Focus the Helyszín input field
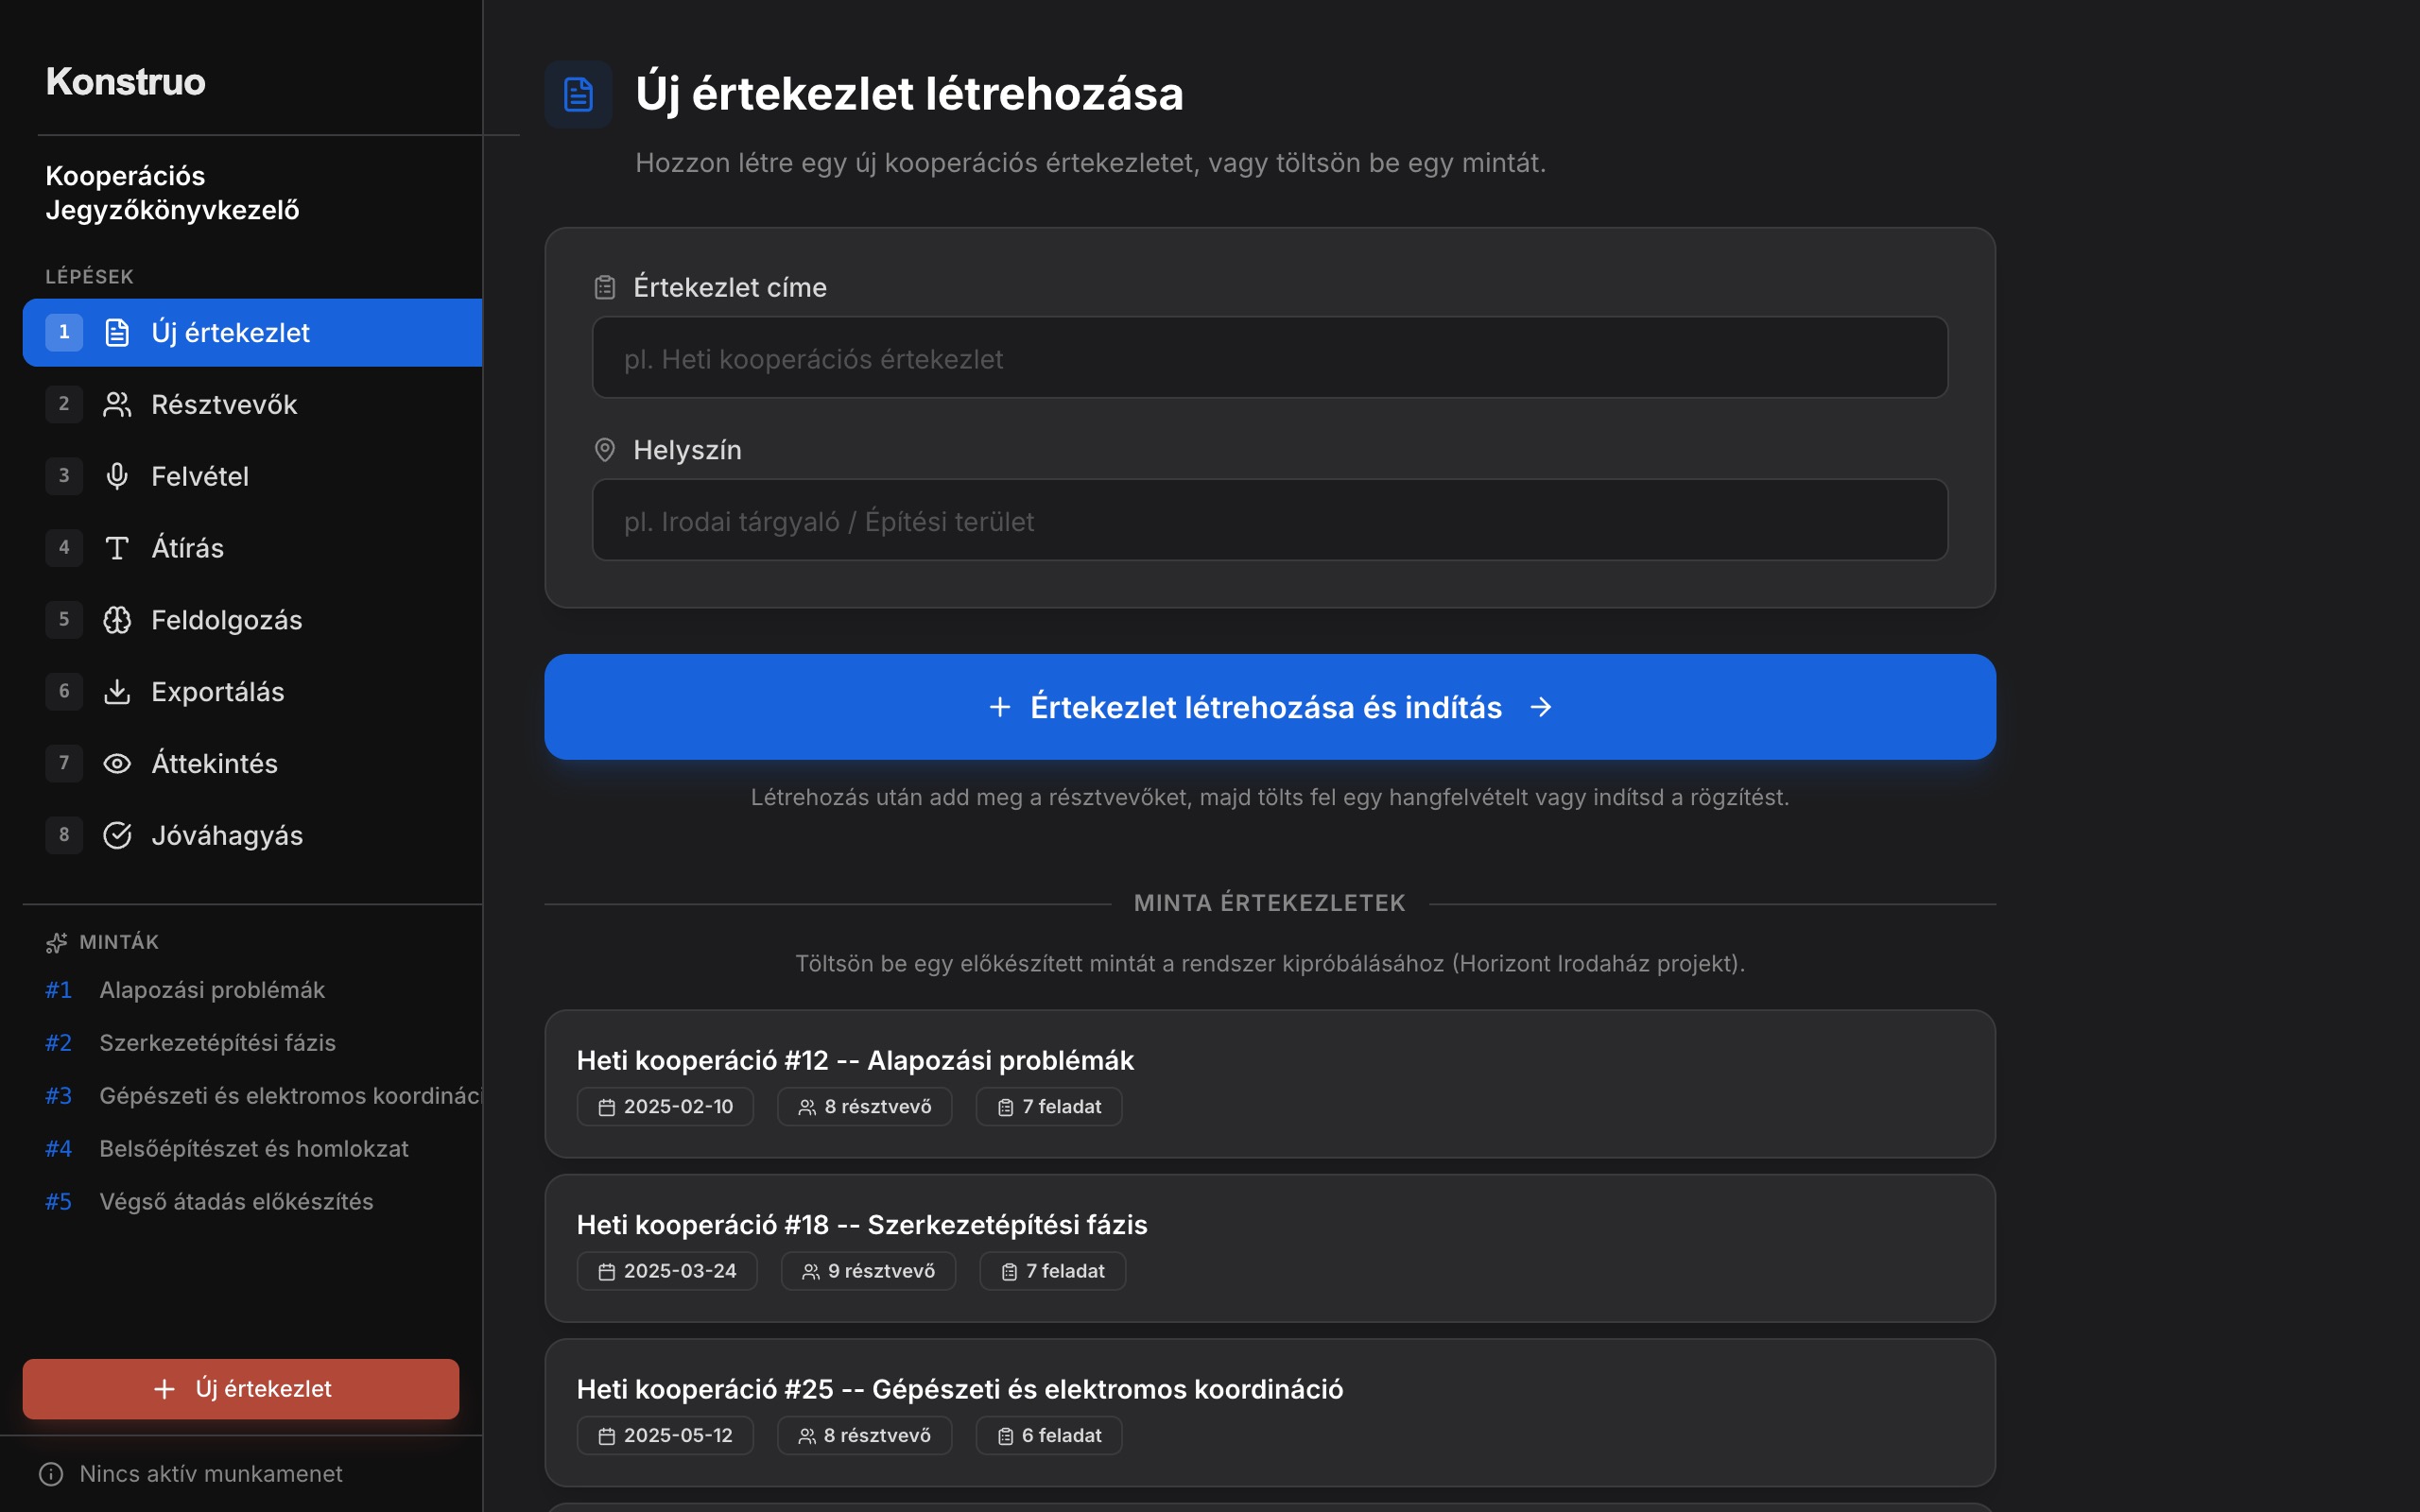Image resolution: width=2420 pixels, height=1512 pixels. [x=1270, y=520]
